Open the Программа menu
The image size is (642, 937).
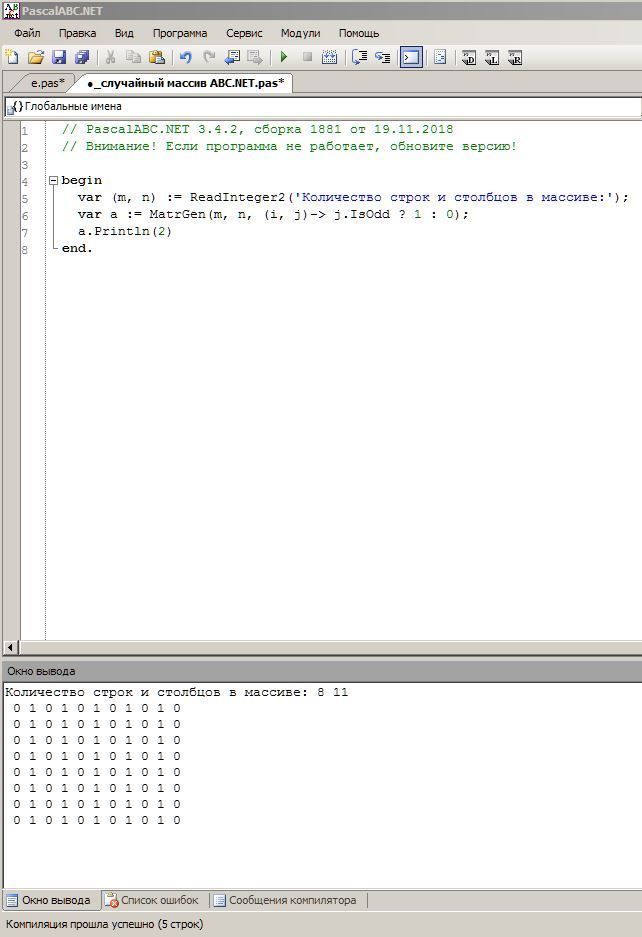180,33
